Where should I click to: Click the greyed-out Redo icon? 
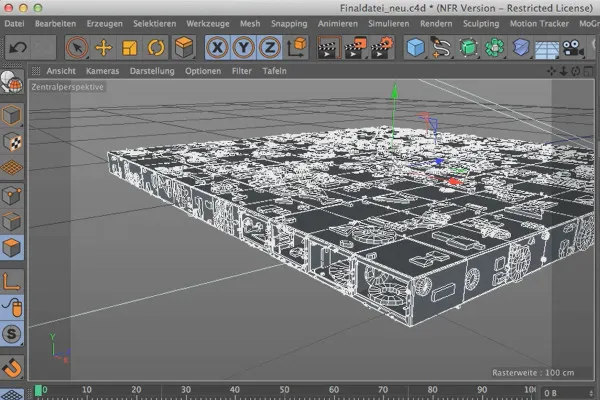click(43, 47)
